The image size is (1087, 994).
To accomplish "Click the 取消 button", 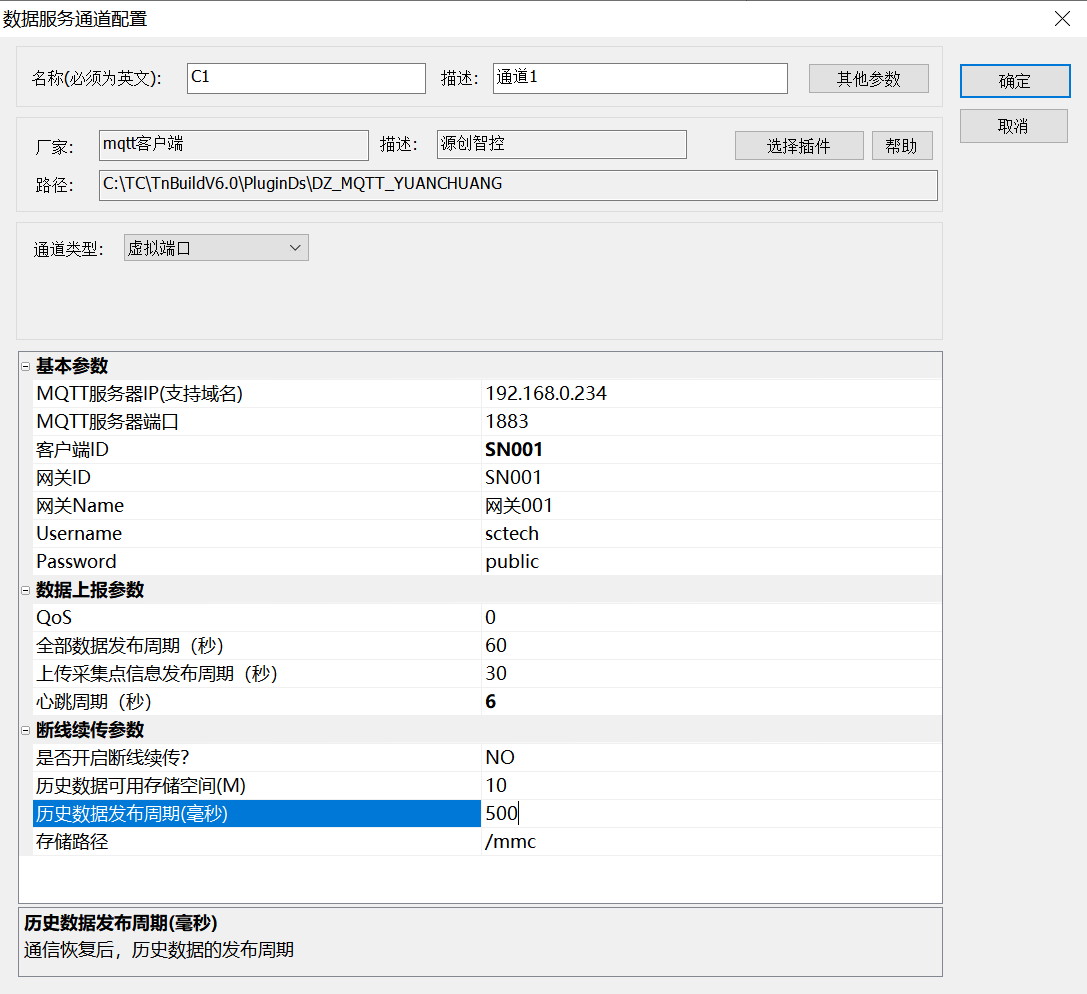I will coord(1014,126).
